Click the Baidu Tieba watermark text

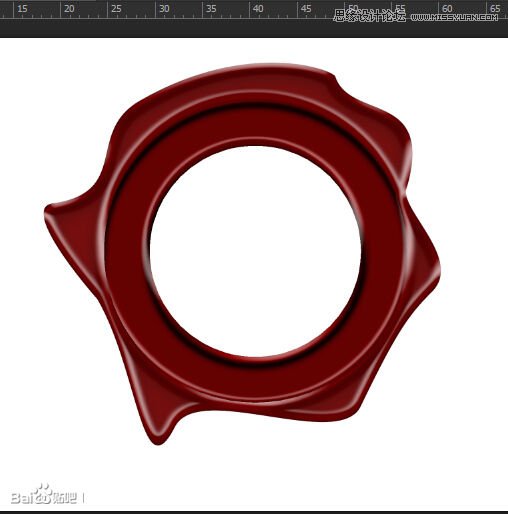click(x=44, y=495)
